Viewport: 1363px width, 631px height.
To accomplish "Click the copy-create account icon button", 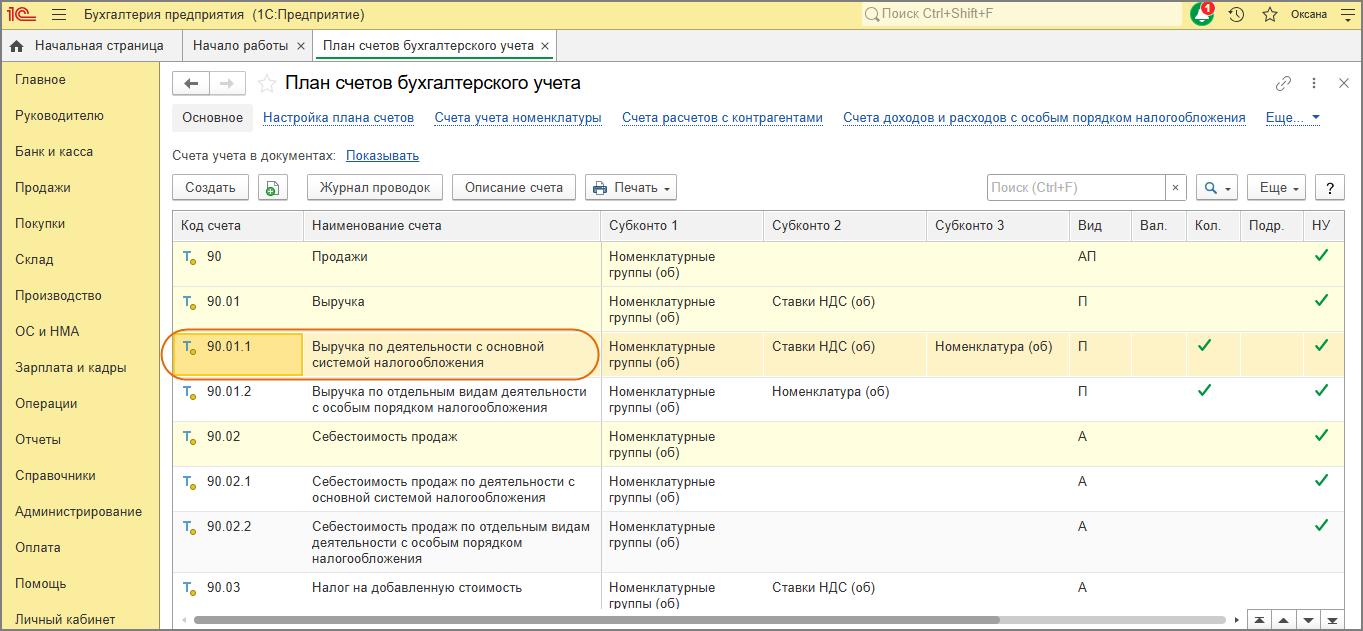I will point(273,188).
